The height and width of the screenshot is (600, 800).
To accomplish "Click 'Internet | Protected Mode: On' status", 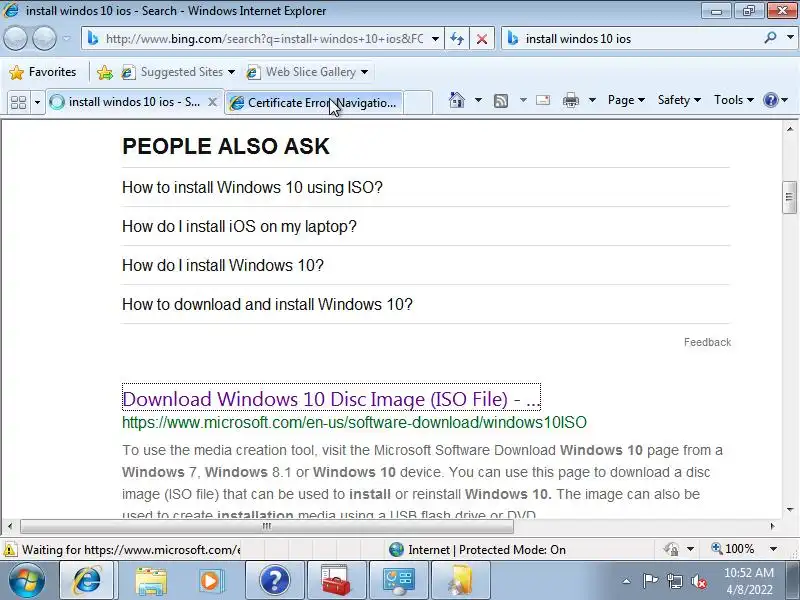I will 477,549.
